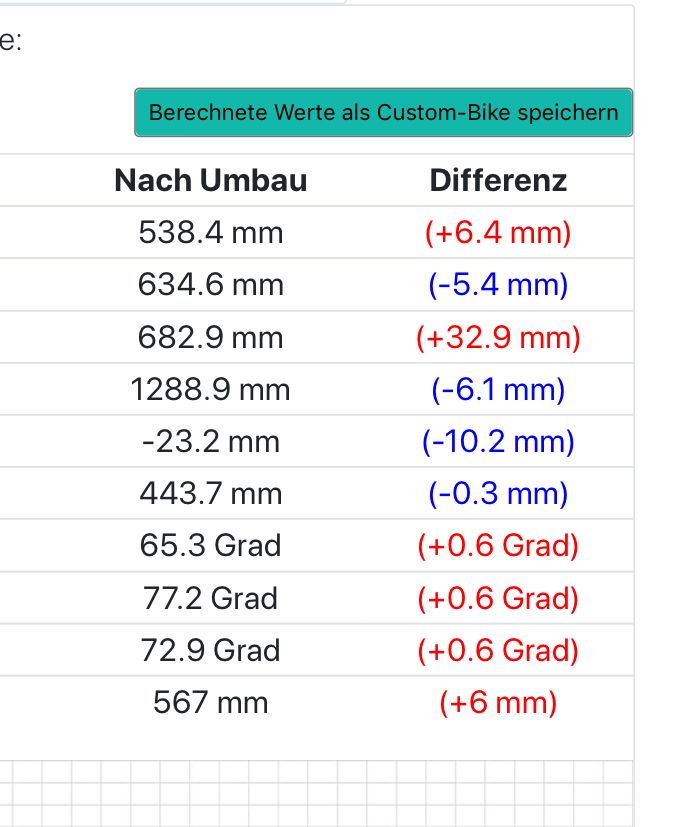Click the 443.7 mm value

tap(211, 493)
